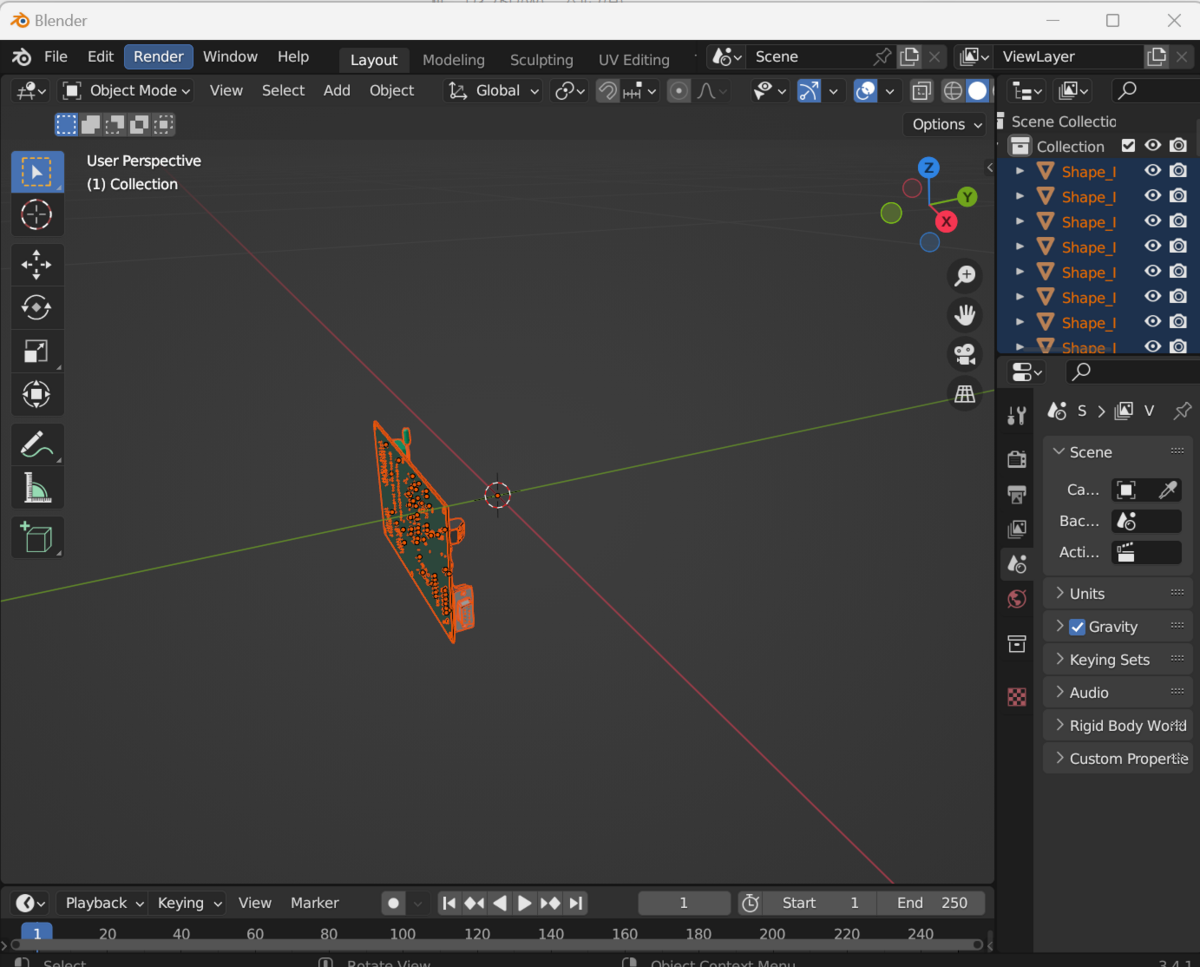Viewport: 1200px width, 967px height.
Task: Expand the Rigid Body World panel
Action: pyautogui.click(x=1118, y=726)
